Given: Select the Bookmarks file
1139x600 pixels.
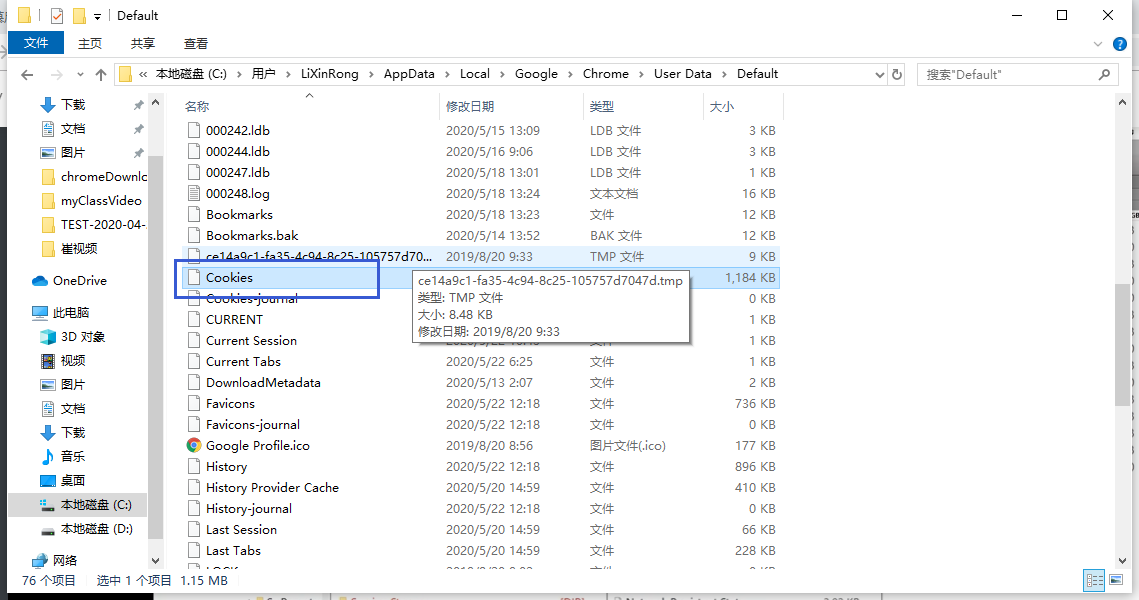Looking at the screenshot, I should [239, 215].
